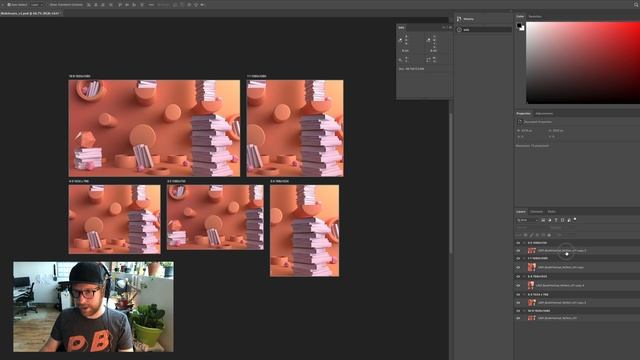Click the align vertical centers icon
Screen dimensions: 640x360
pyautogui.click(x=127, y=4)
